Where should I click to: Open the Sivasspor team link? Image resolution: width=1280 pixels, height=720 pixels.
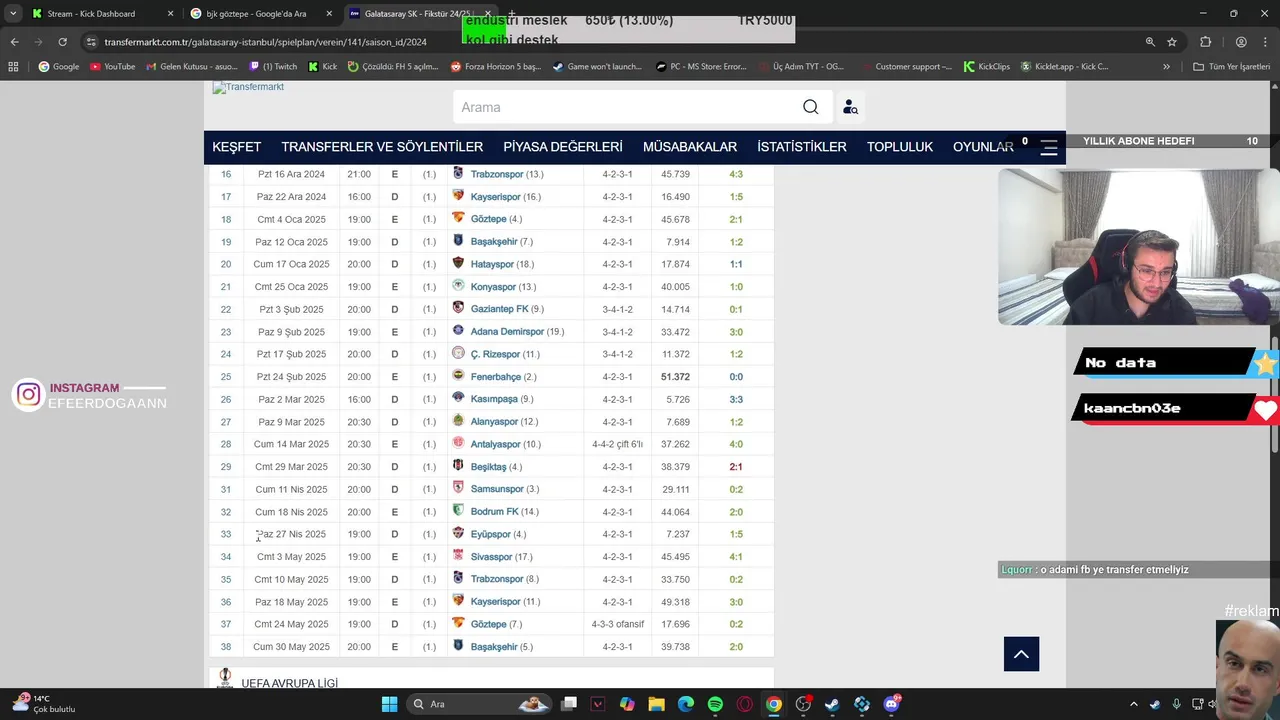pyautogui.click(x=491, y=557)
